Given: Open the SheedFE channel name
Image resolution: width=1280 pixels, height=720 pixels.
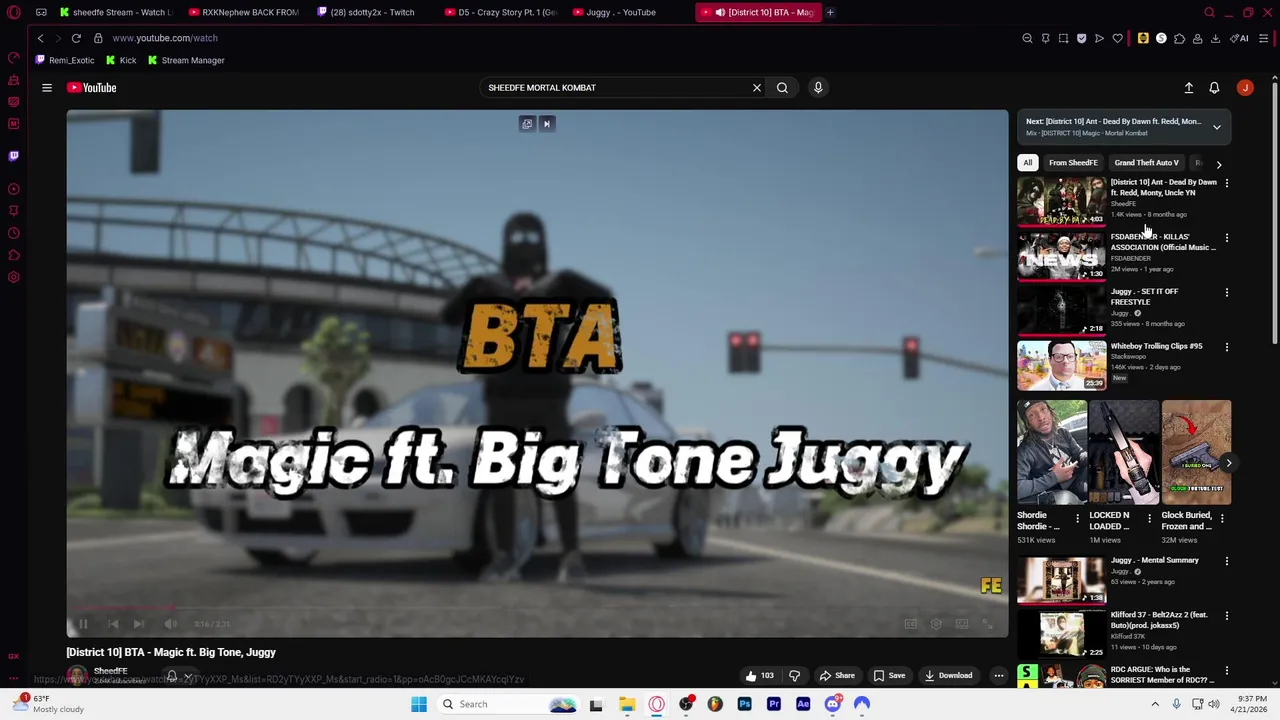Looking at the screenshot, I should [111, 671].
